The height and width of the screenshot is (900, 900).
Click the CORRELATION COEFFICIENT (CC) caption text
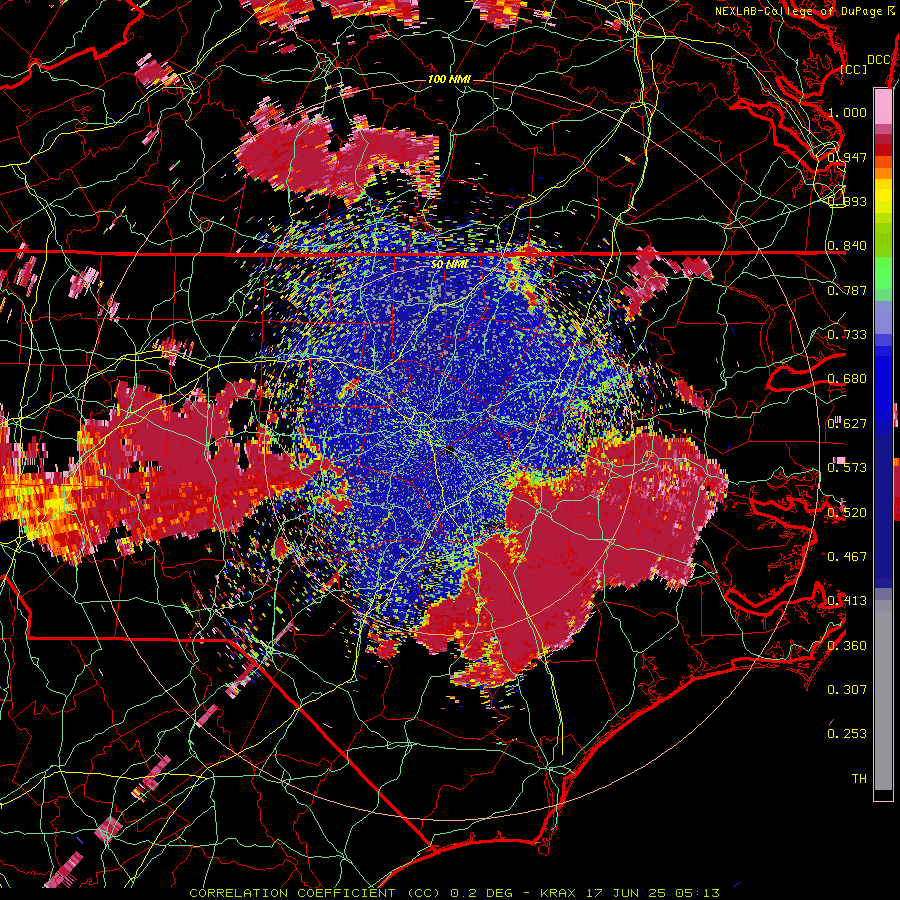tap(315, 893)
